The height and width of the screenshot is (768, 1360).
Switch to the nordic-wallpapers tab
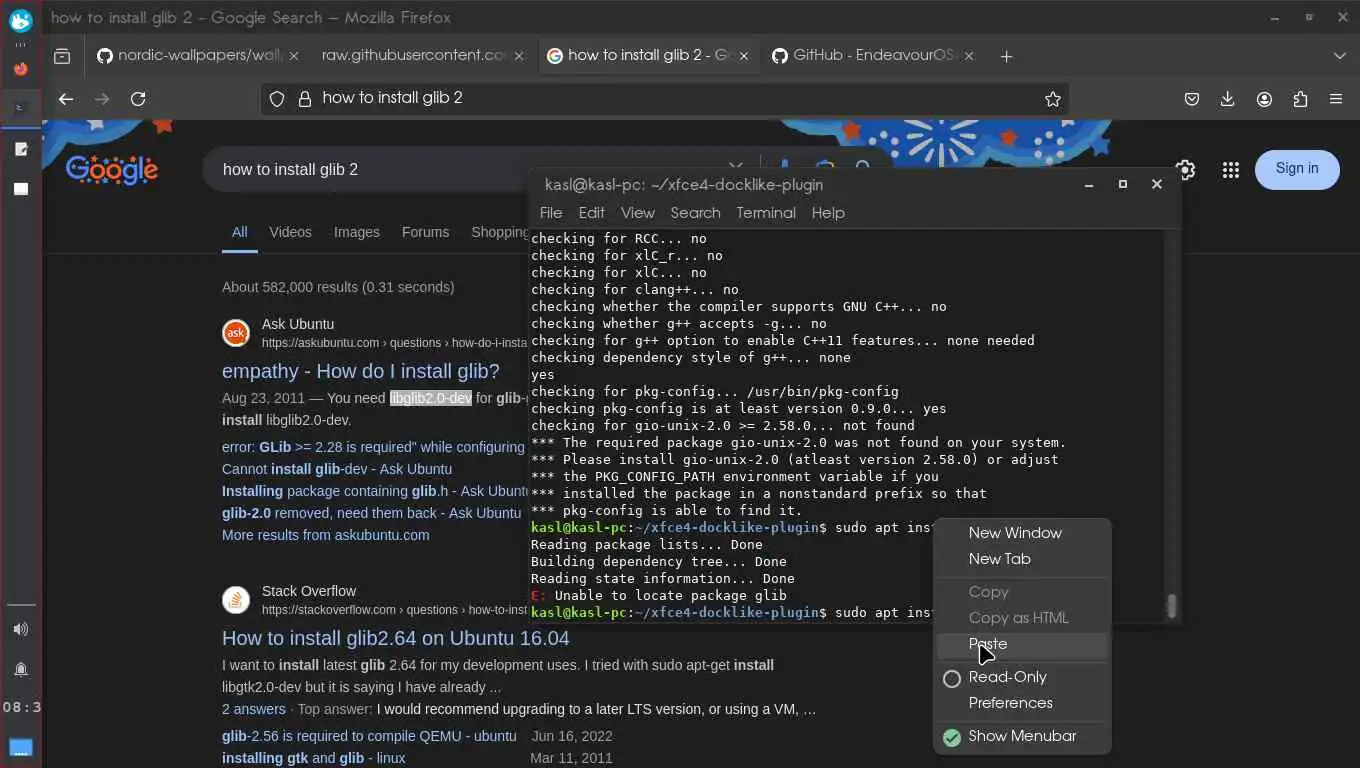(x=196, y=56)
